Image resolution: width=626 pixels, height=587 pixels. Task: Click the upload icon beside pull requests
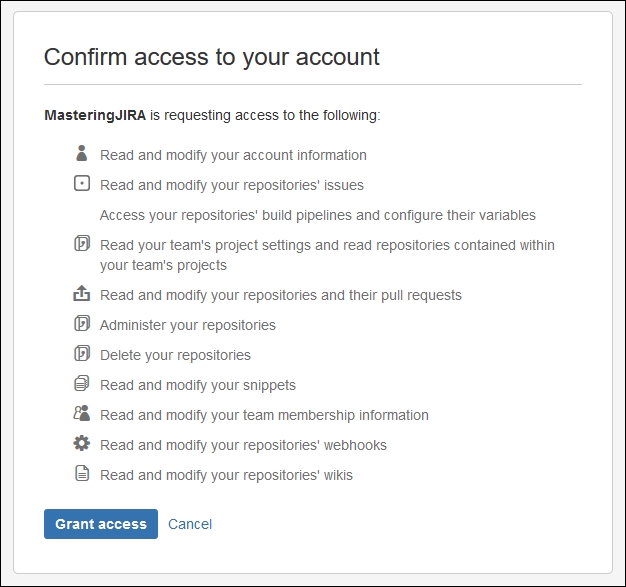pos(81,293)
